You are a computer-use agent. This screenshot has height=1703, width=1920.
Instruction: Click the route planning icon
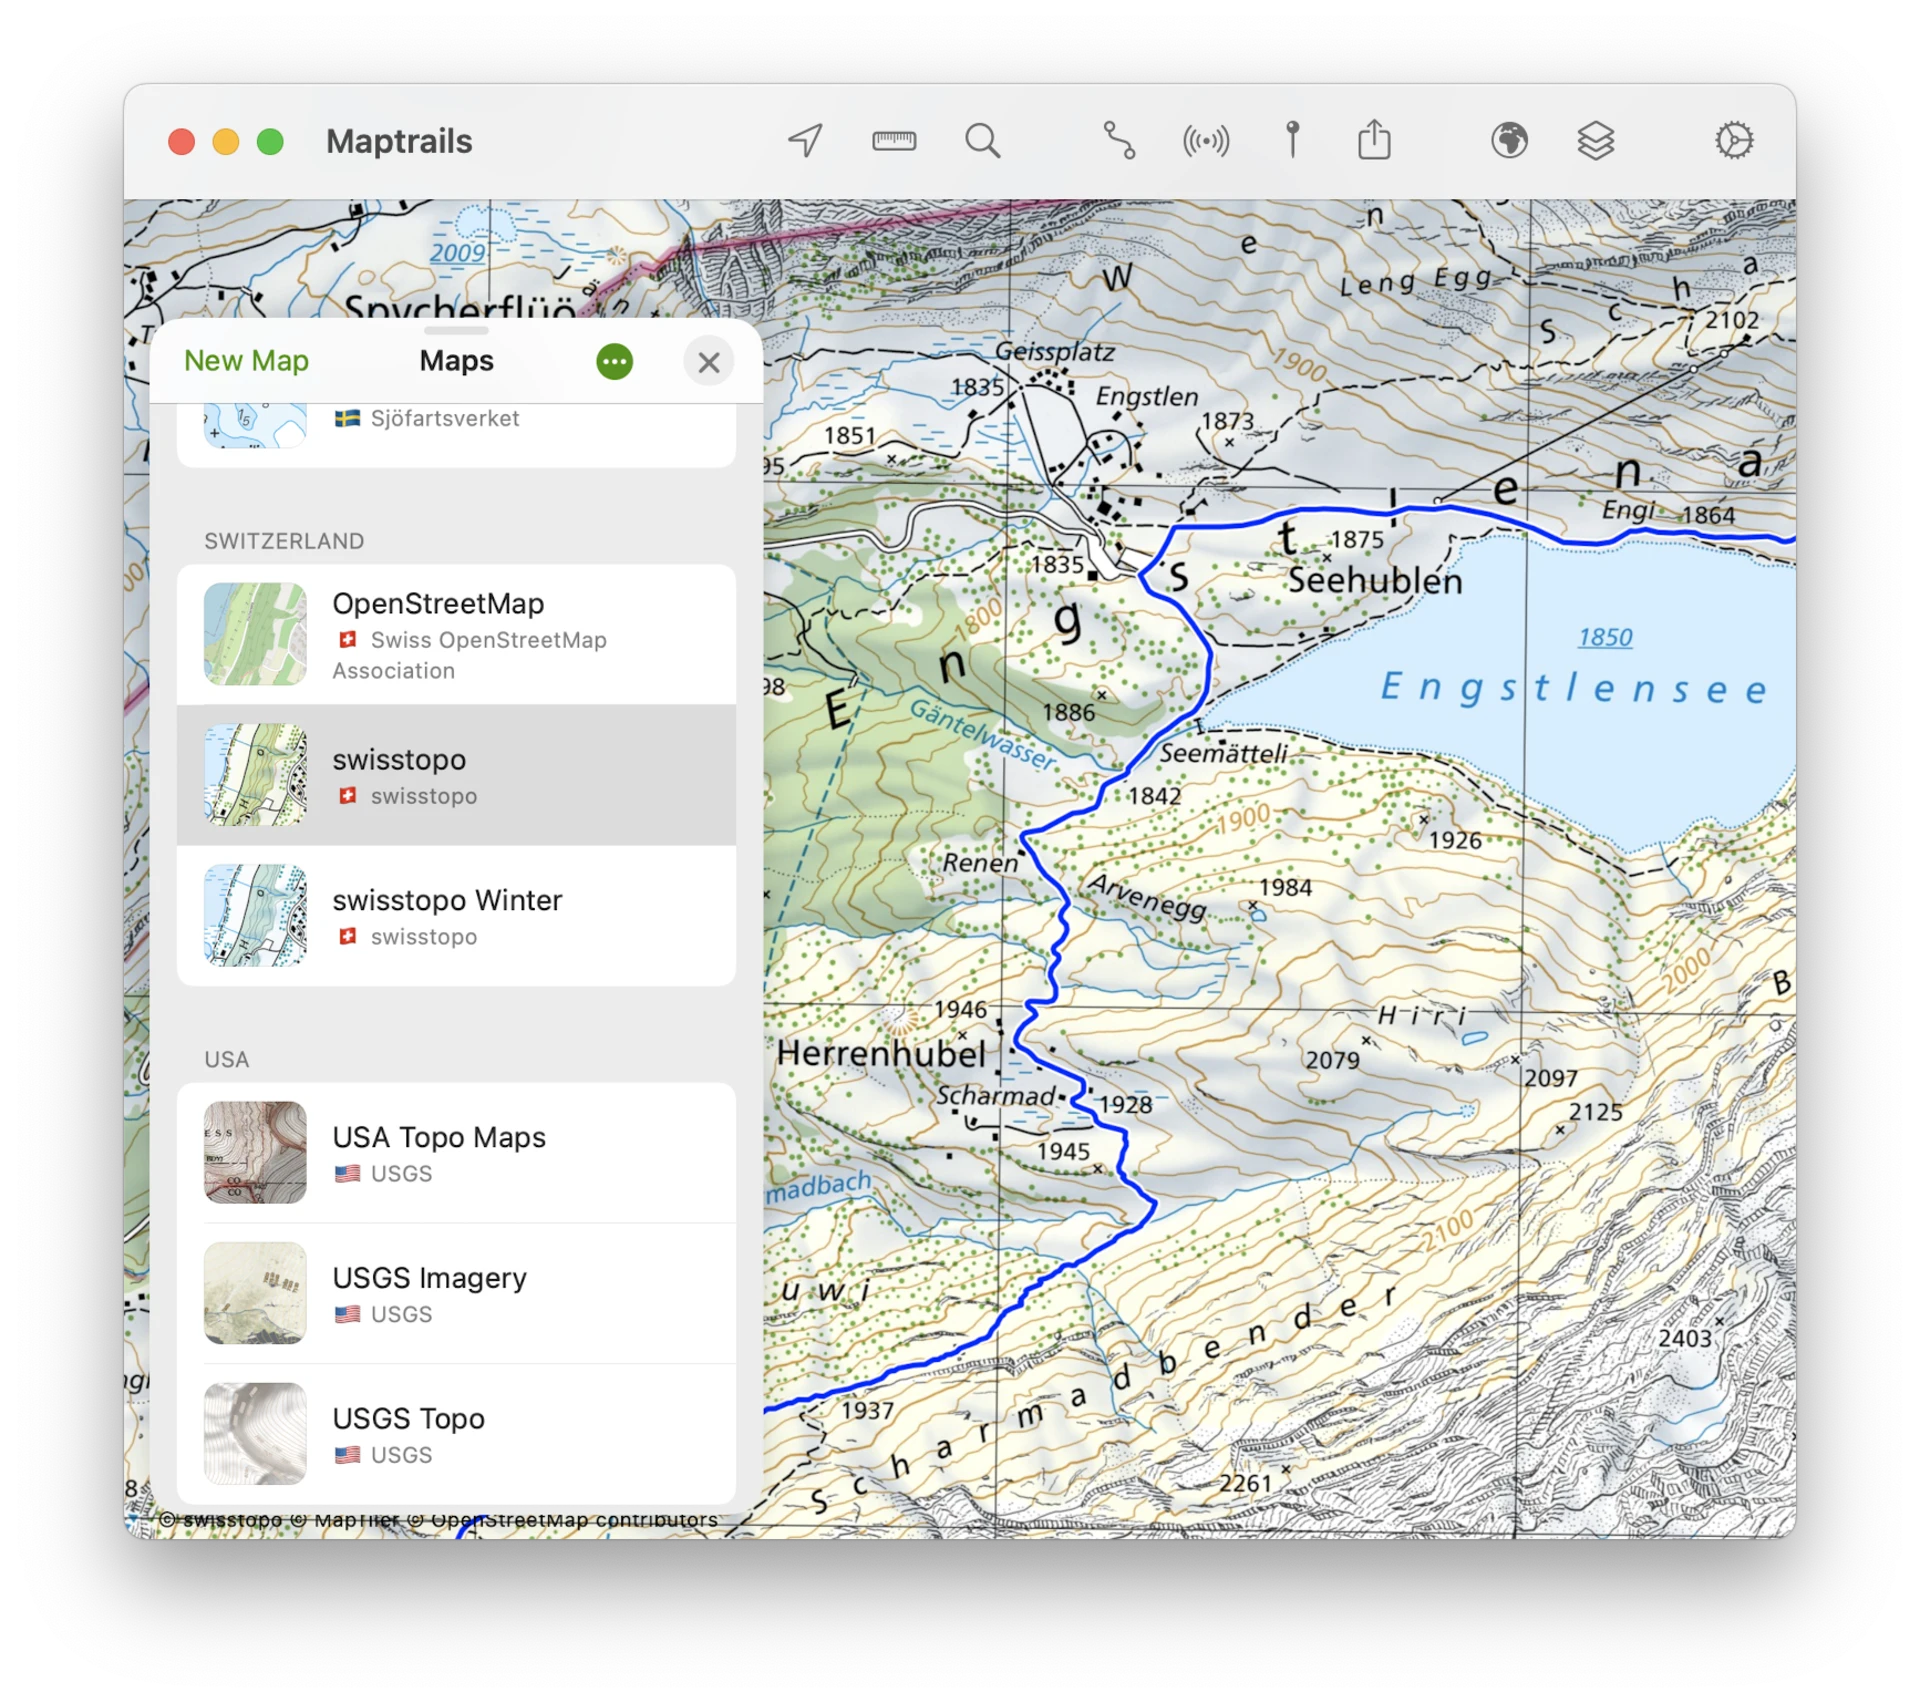tap(1119, 141)
